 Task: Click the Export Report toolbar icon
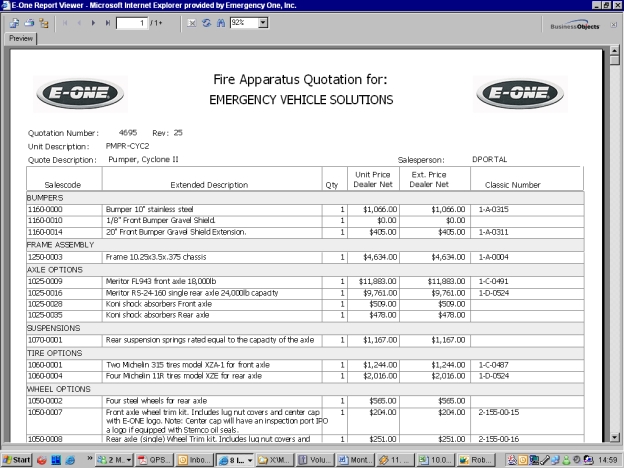14,23
